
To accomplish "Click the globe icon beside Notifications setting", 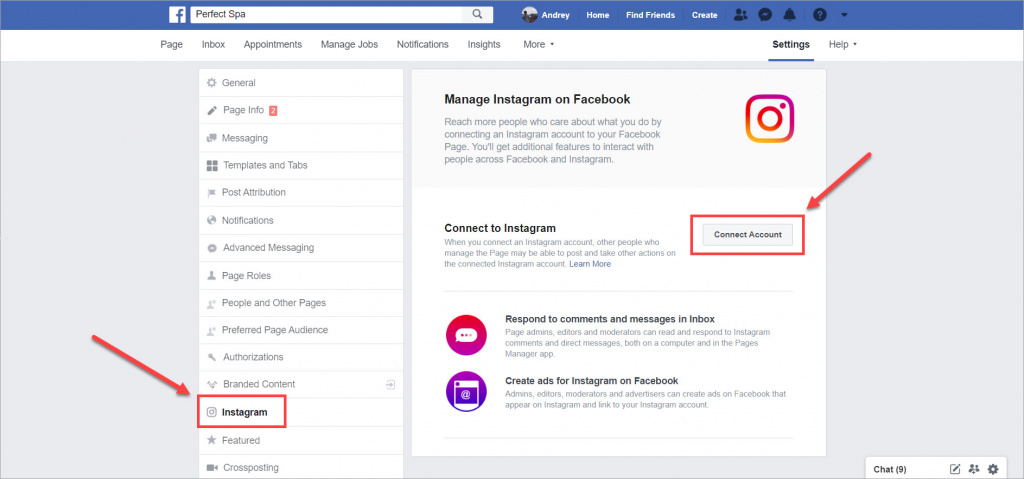I will (x=212, y=220).
